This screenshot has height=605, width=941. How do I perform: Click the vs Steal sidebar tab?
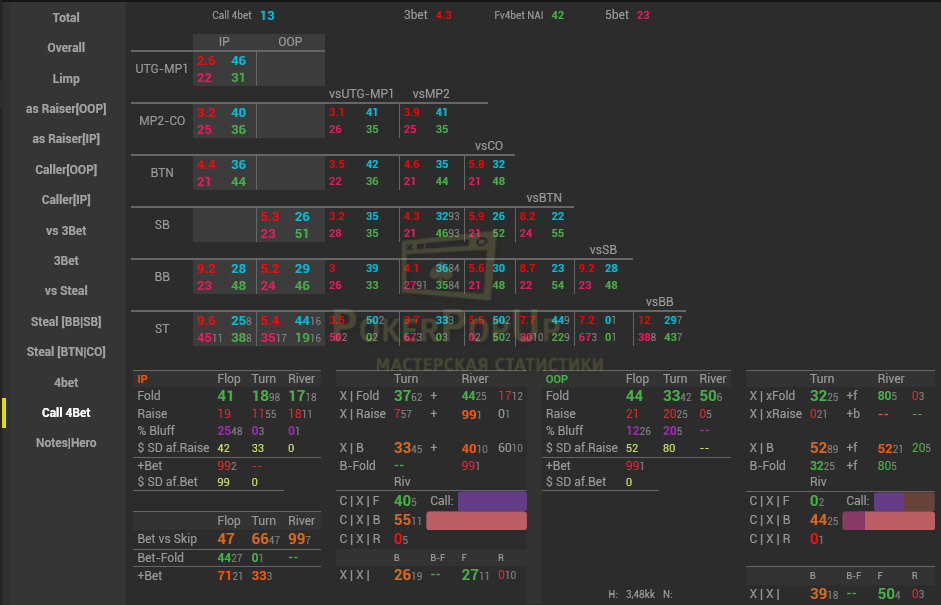[x=66, y=290]
